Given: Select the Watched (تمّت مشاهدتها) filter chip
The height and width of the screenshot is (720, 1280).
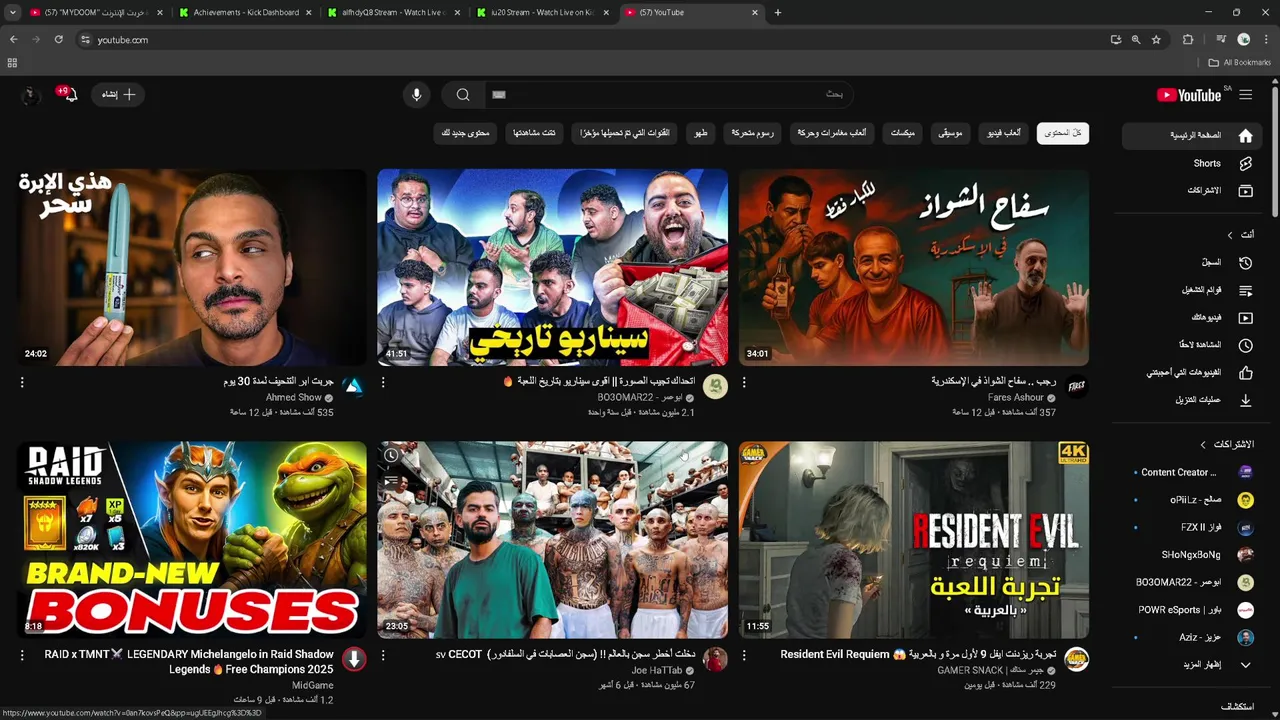Looking at the screenshot, I should 535,133.
